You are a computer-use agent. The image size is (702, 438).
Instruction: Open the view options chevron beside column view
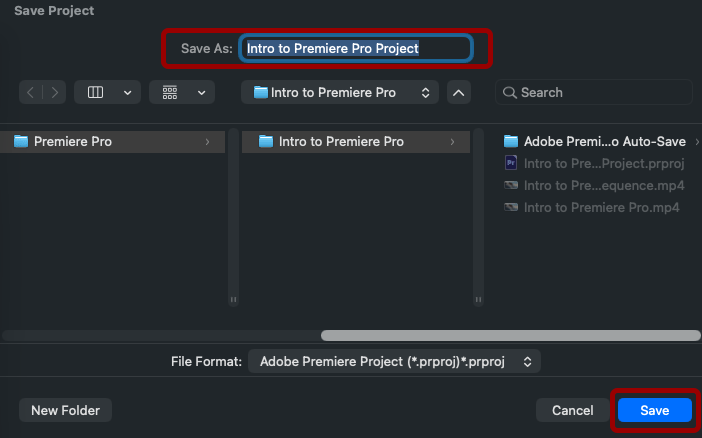128,93
